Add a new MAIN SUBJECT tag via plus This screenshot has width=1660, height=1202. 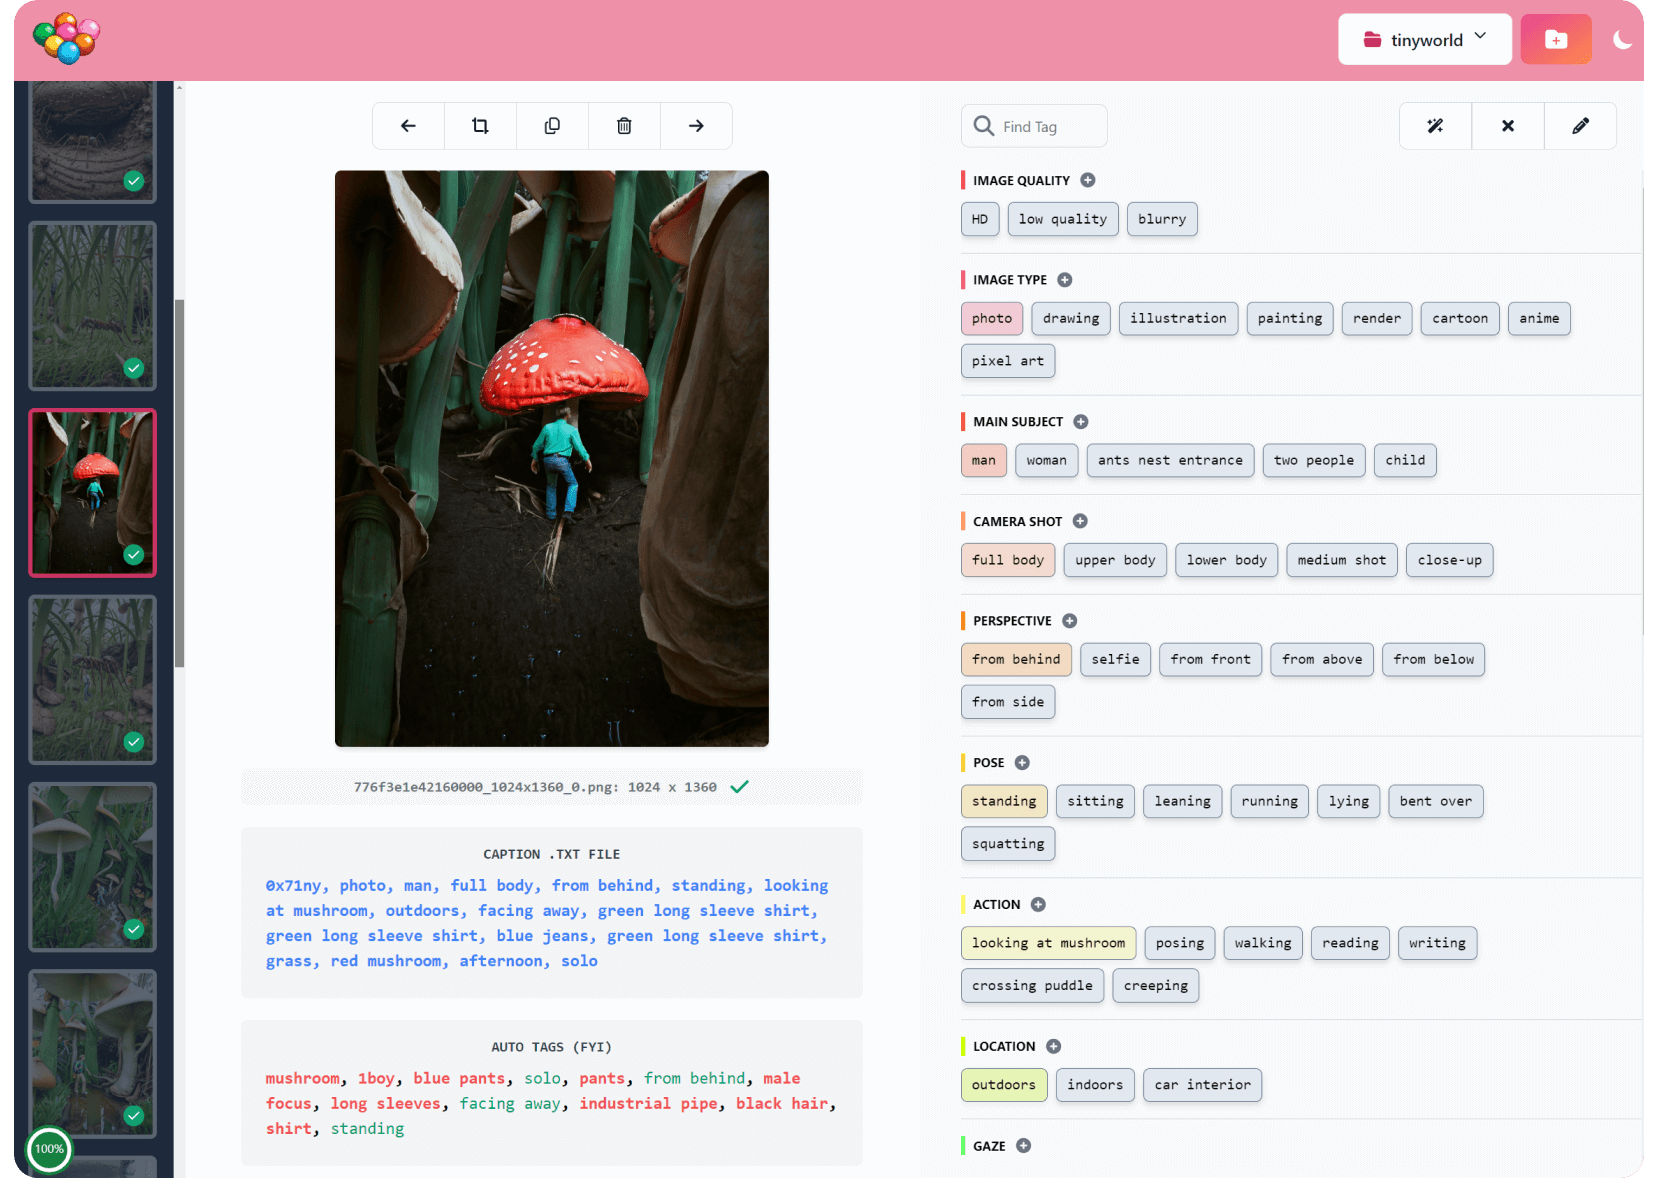point(1080,421)
